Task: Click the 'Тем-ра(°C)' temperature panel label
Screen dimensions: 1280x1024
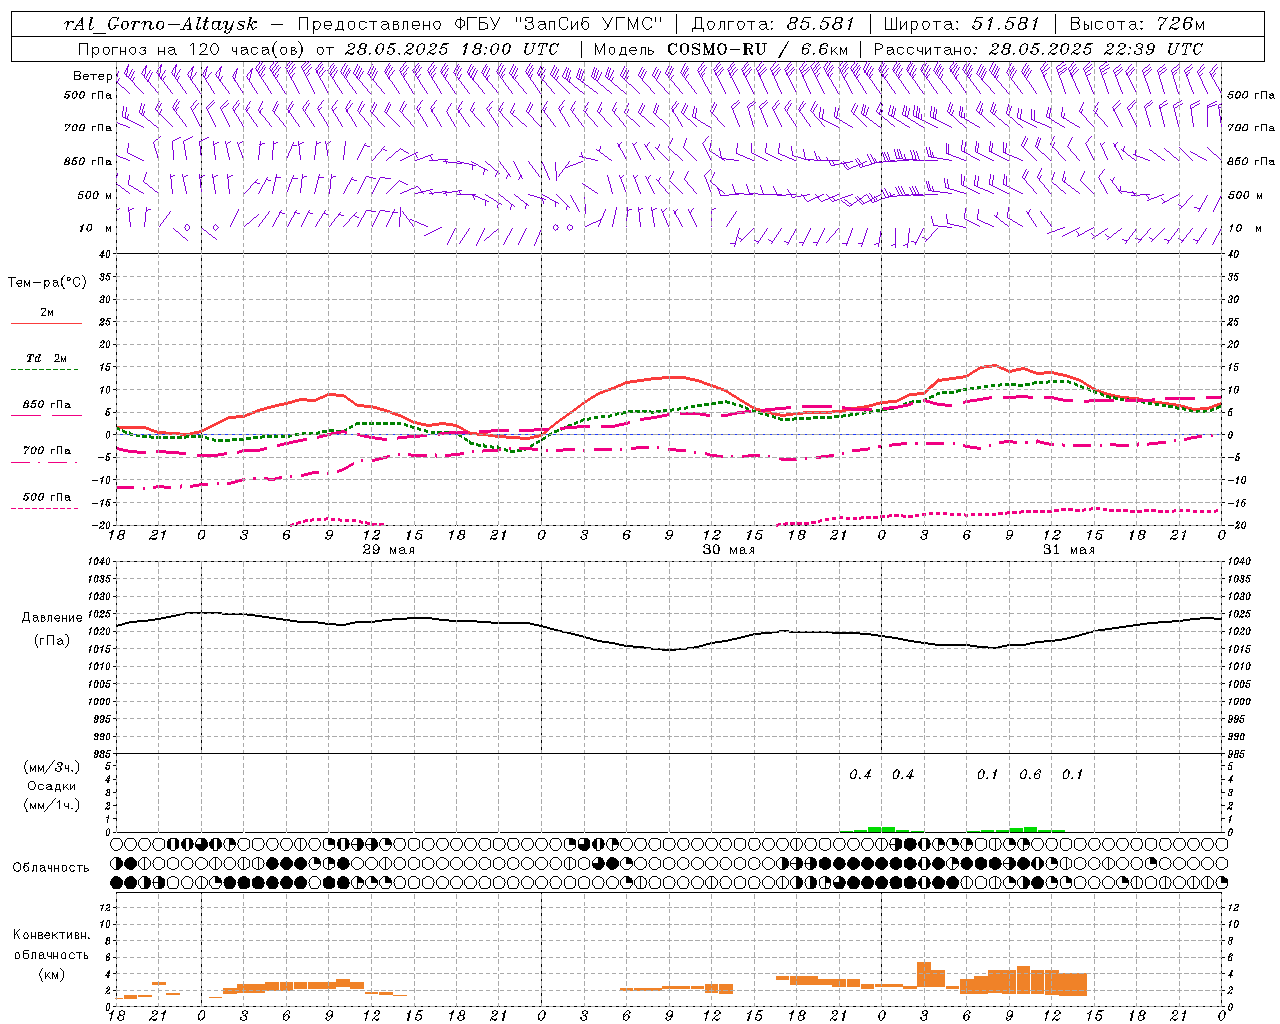Action: click(47, 283)
